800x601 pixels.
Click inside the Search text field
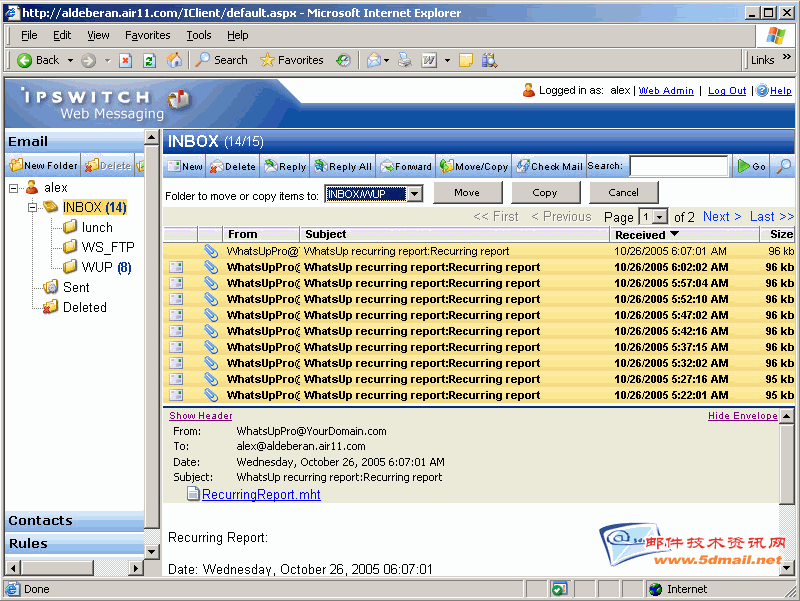[678, 167]
